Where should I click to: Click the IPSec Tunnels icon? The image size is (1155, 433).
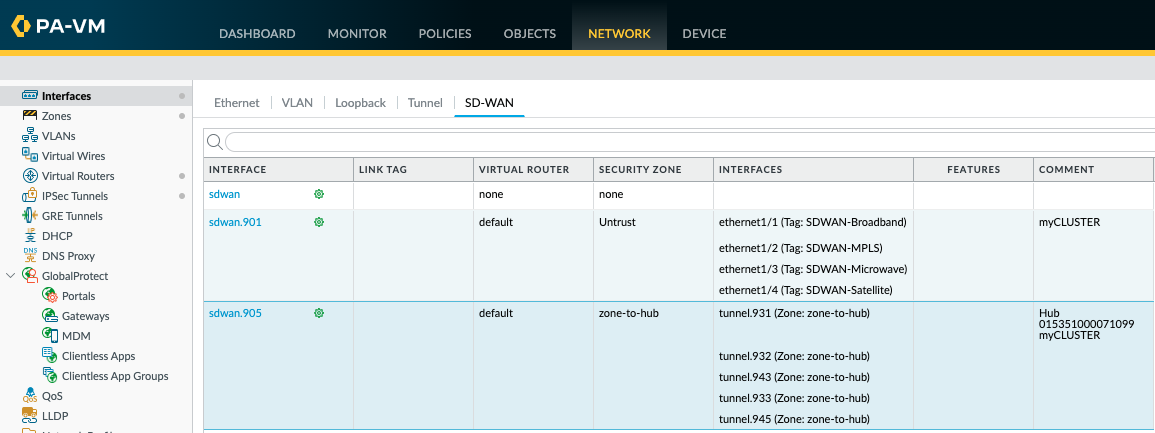point(30,196)
